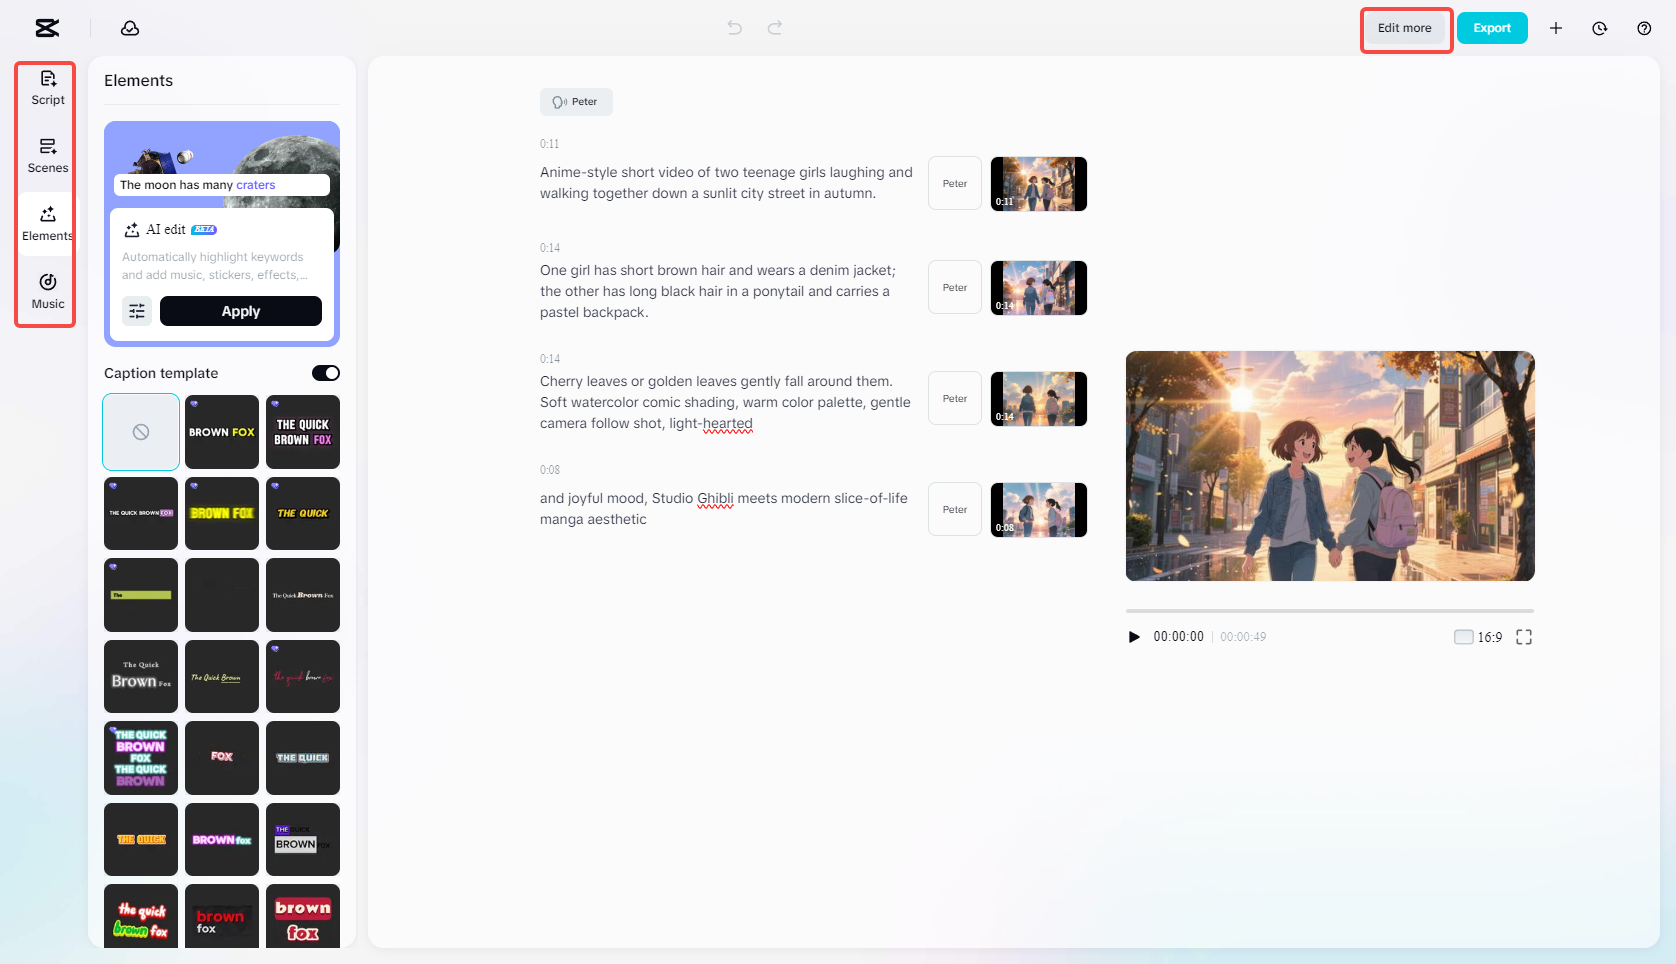Open the cloud storage icon
The height and width of the screenshot is (964, 1676).
tap(130, 28)
